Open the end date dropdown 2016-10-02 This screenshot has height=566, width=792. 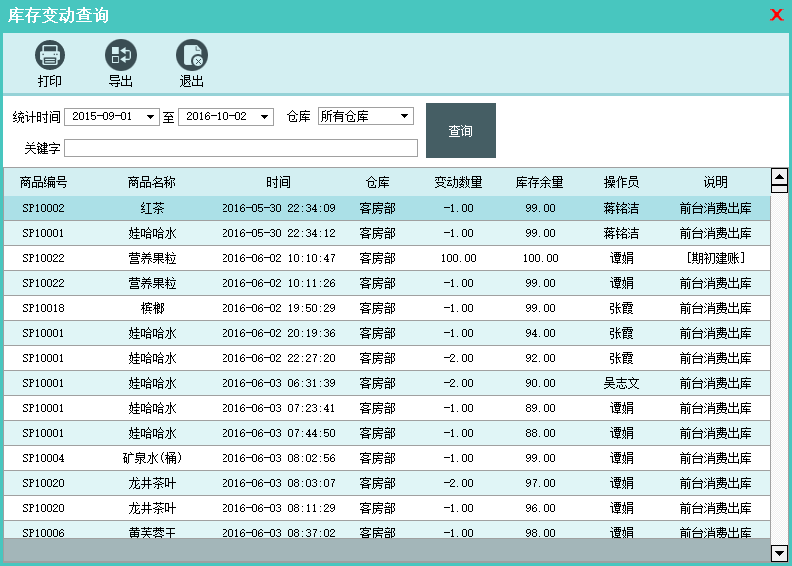[265, 117]
